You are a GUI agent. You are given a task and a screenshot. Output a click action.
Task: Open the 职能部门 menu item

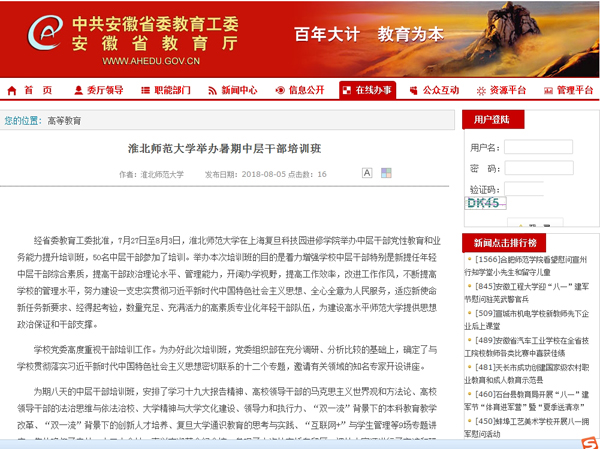tap(172, 90)
